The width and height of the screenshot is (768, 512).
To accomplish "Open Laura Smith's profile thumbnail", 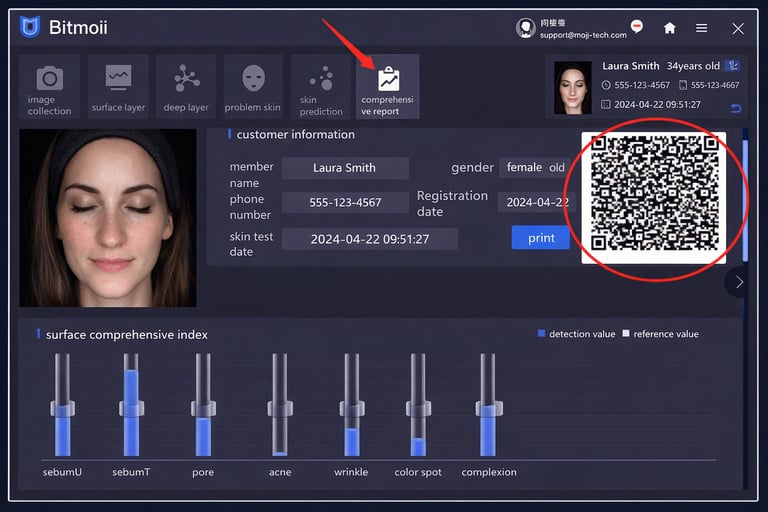I will point(573,88).
